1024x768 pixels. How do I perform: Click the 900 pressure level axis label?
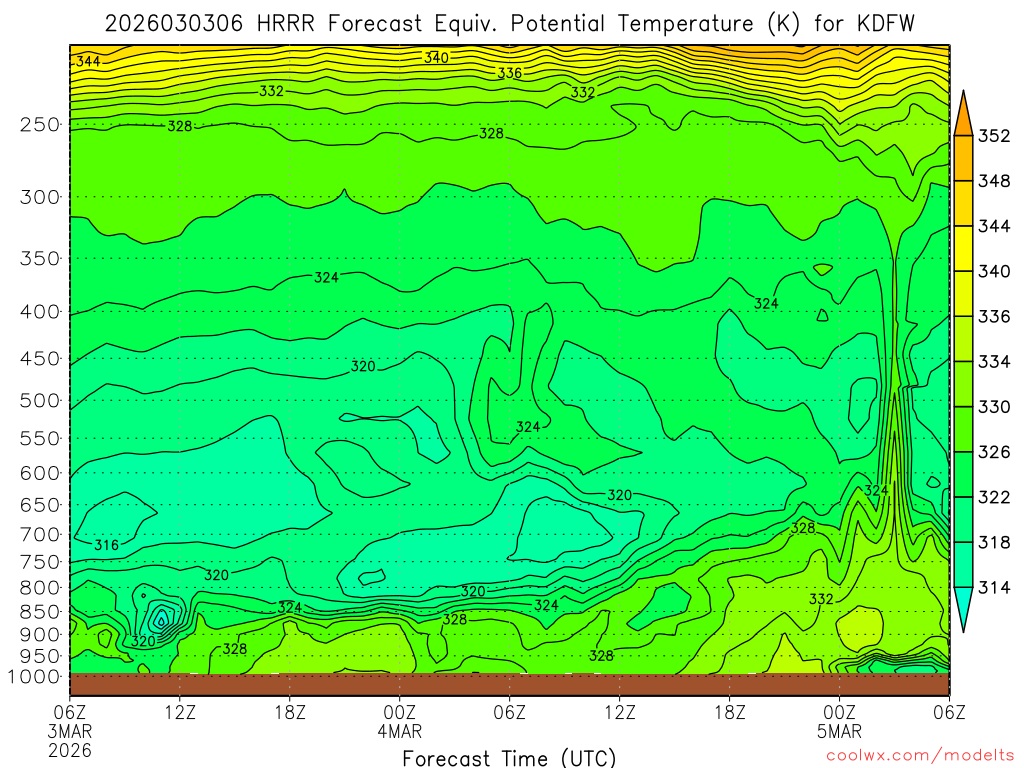[x=40, y=635]
